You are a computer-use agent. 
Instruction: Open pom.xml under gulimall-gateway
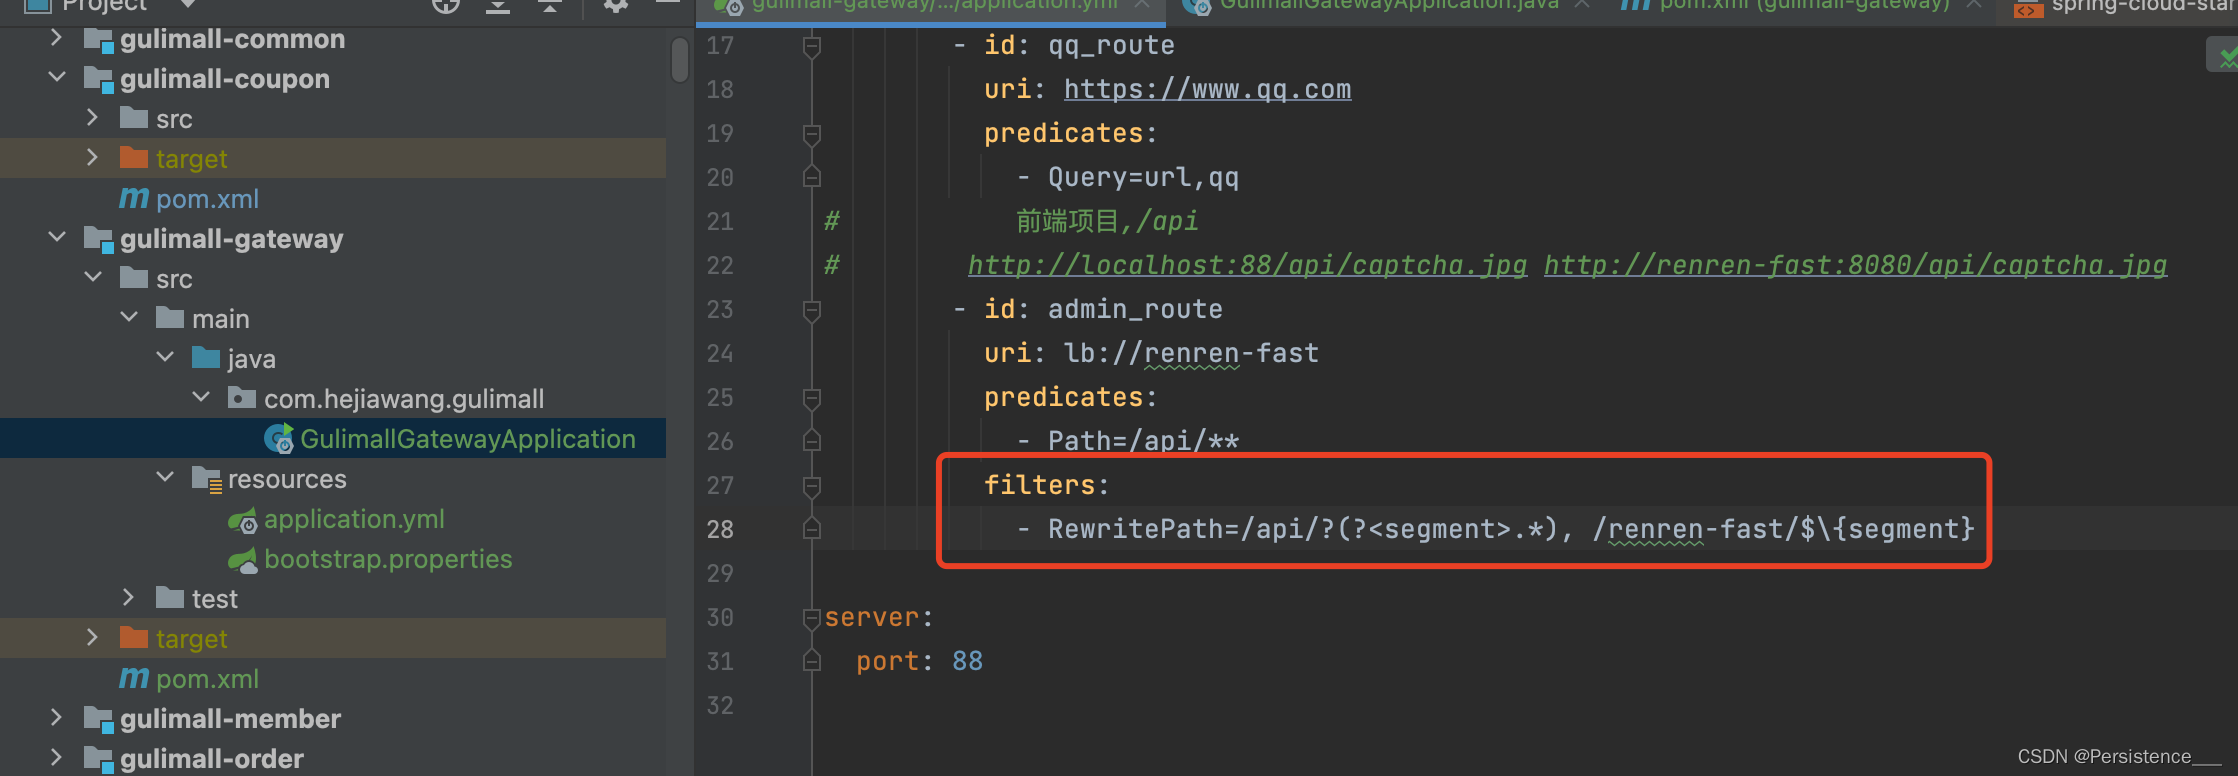pos(207,679)
